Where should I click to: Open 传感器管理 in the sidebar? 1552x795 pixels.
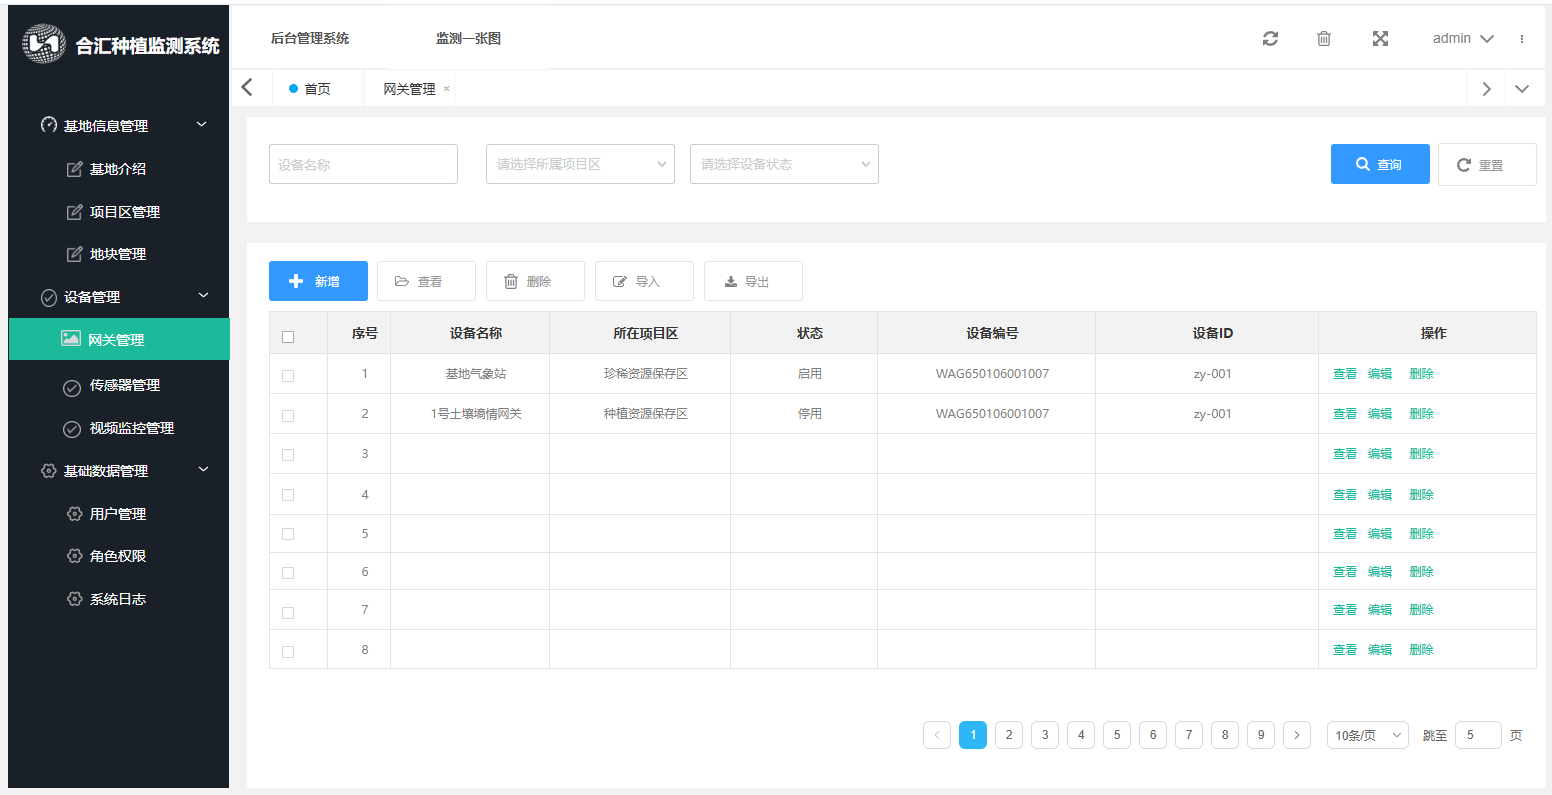pyautogui.click(x=124, y=385)
